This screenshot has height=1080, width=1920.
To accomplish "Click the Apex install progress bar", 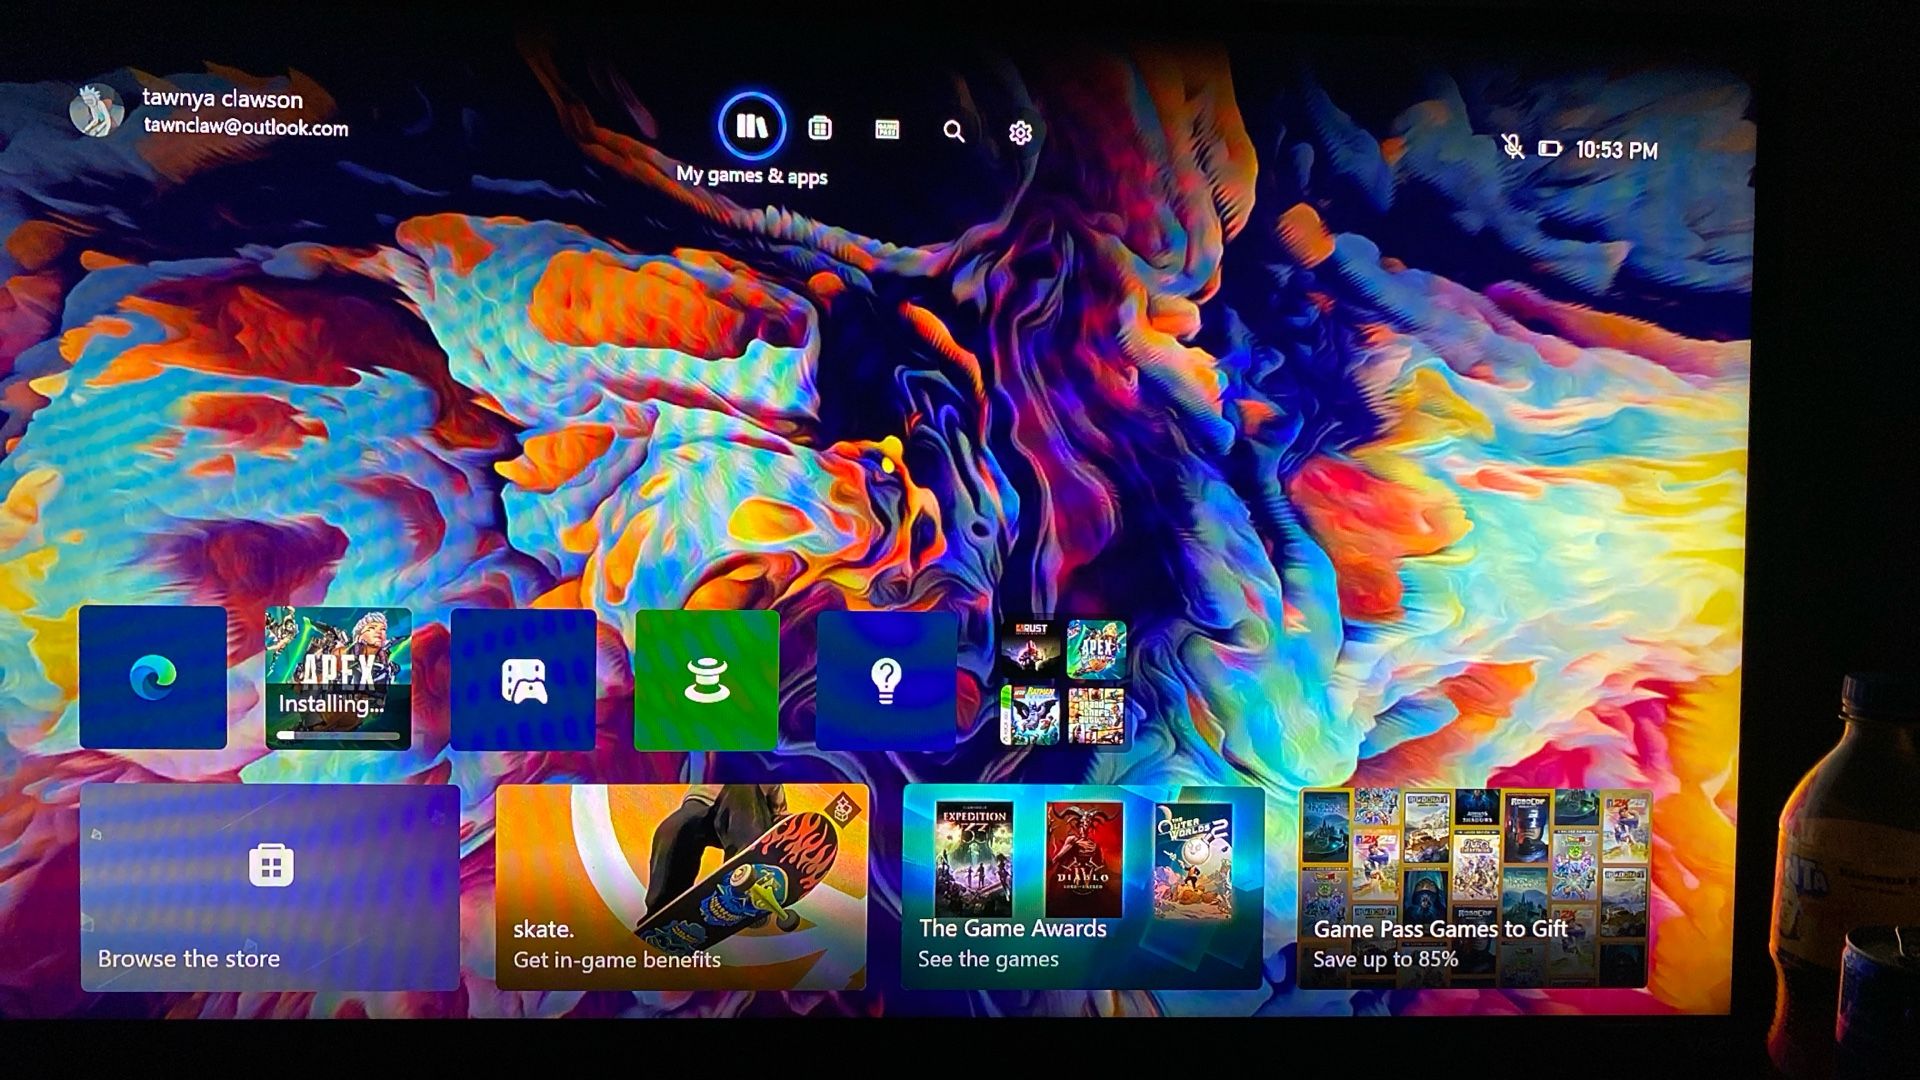I will point(338,735).
